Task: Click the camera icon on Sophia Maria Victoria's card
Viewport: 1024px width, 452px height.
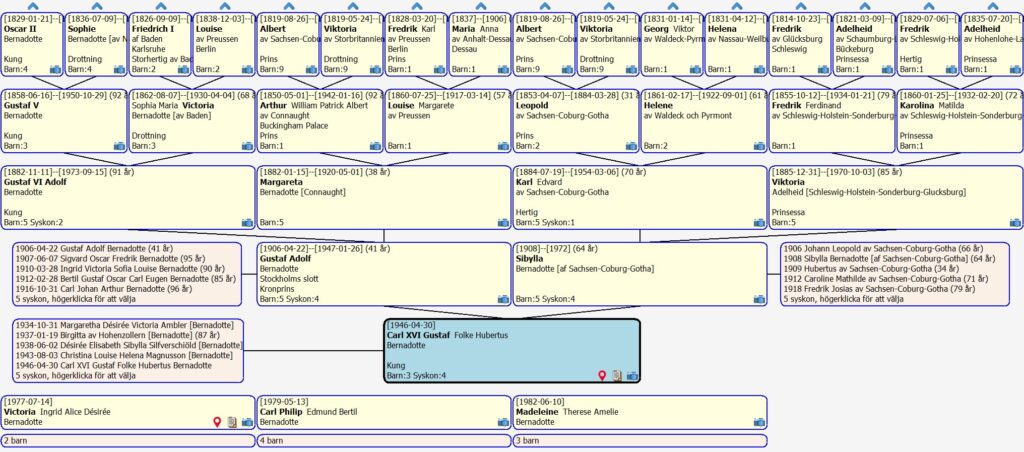Action: point(248,146)
